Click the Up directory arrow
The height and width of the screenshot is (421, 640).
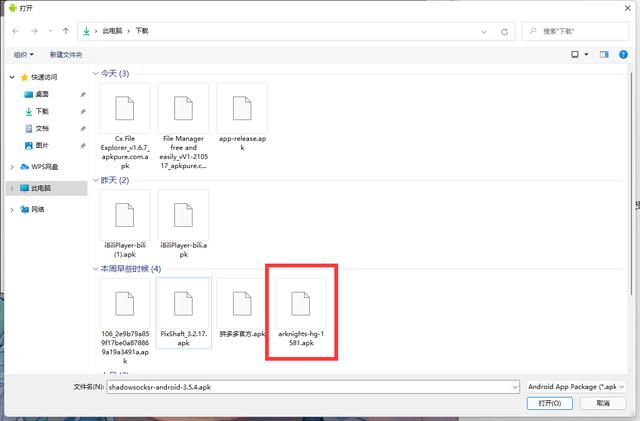(x=66, y=31)
